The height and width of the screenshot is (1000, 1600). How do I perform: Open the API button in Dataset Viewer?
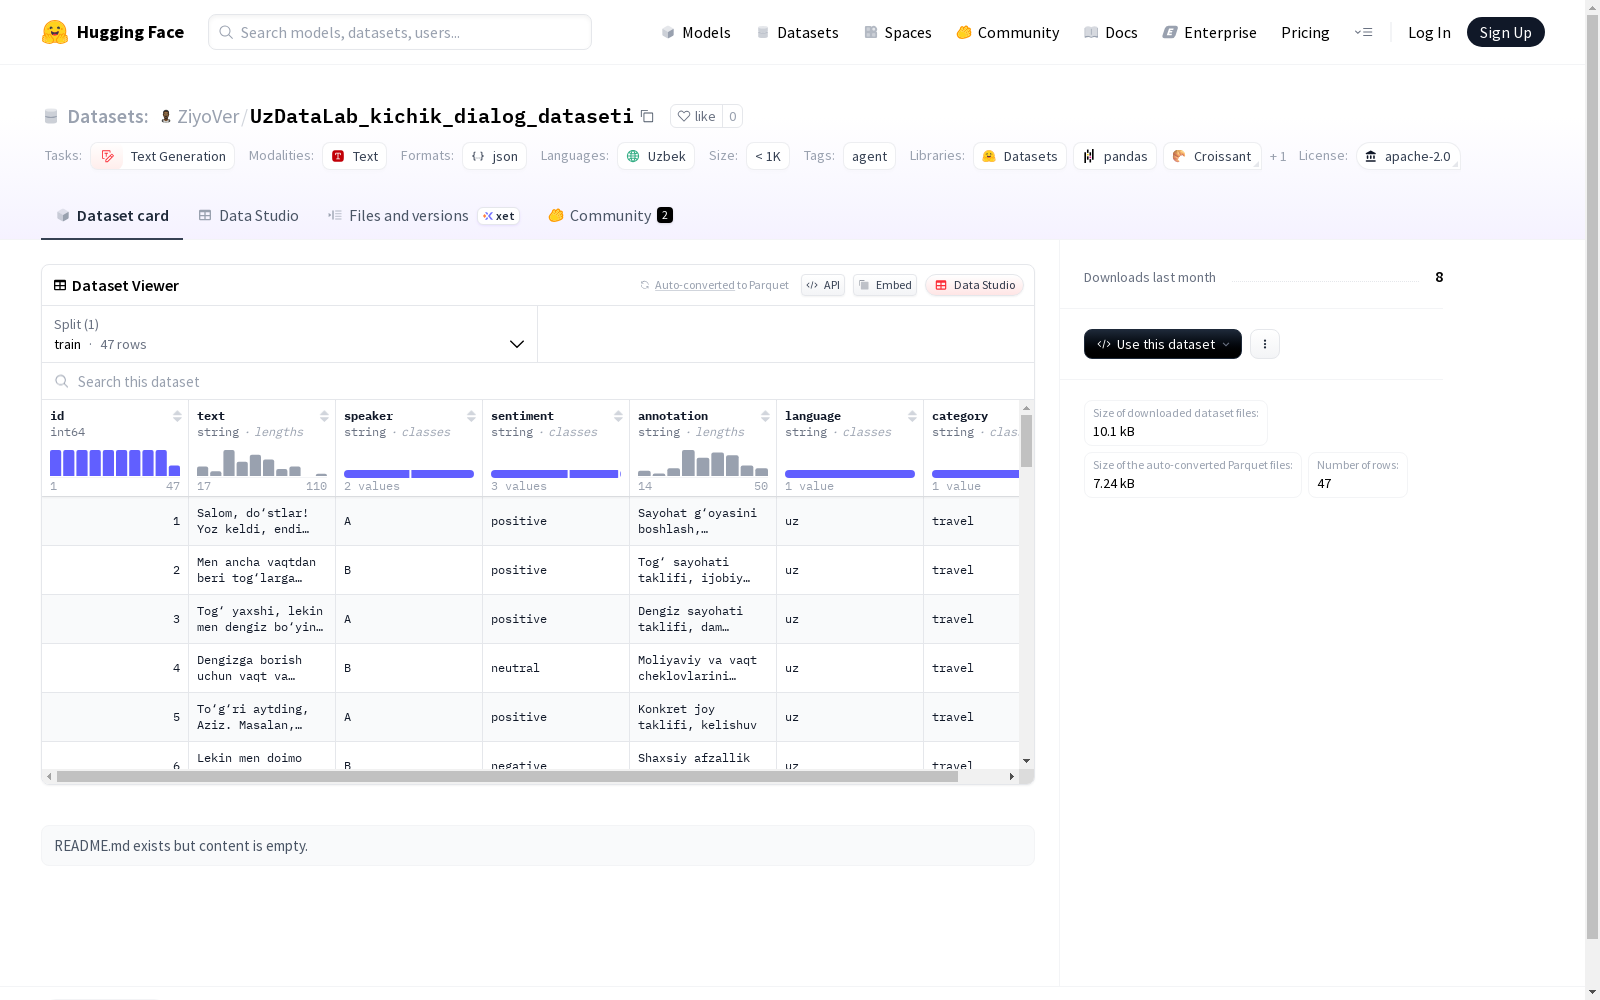823,285
